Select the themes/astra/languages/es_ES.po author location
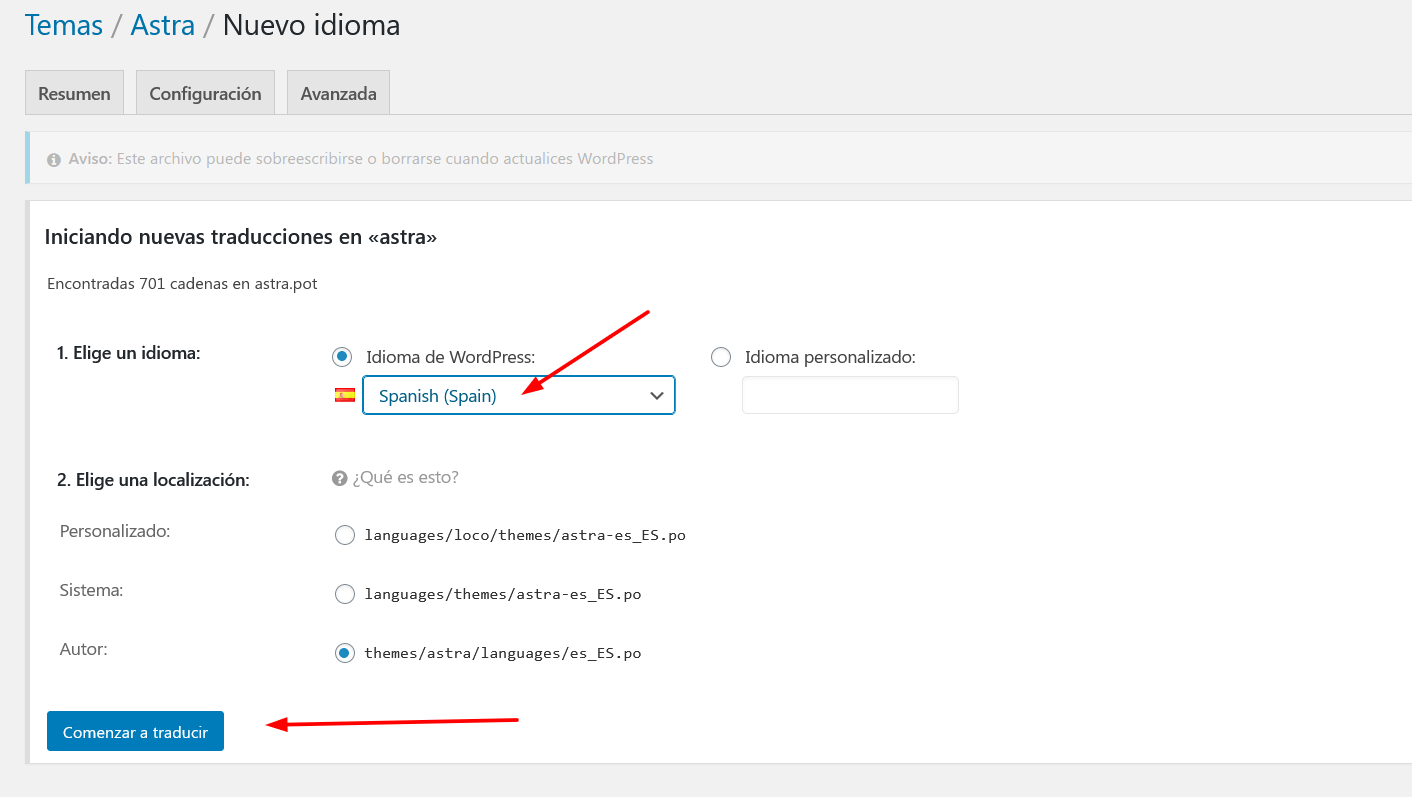Screen dimensions: 1412x797 click(345, 653)
